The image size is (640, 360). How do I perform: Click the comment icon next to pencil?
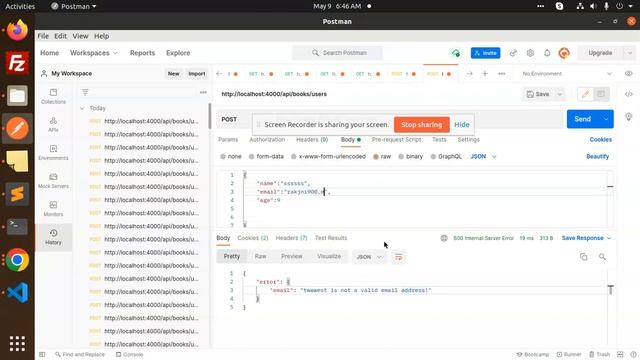[x=601, y=94]
